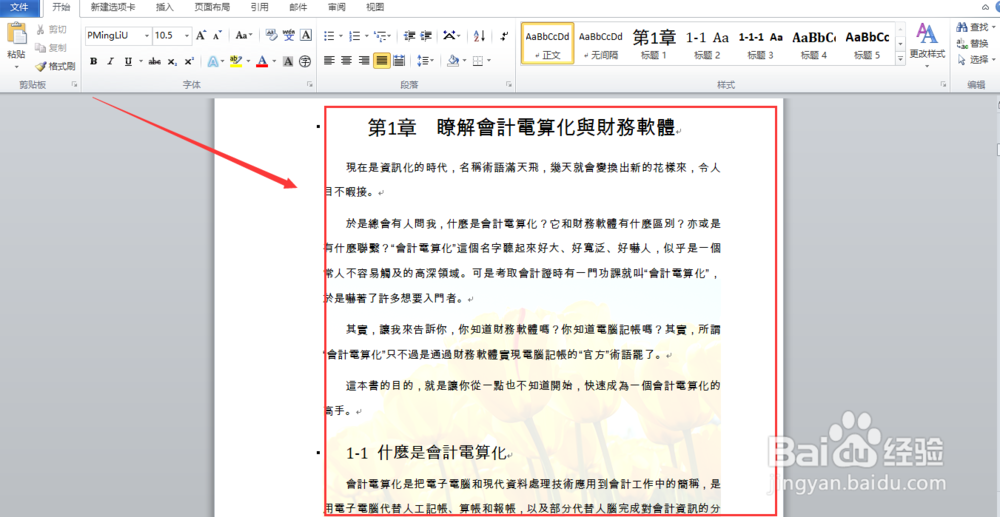The height and width of the screenshot is (517, 1000).
Task: Activate the Format Painter (格式刷)
Action: (55, 66)
